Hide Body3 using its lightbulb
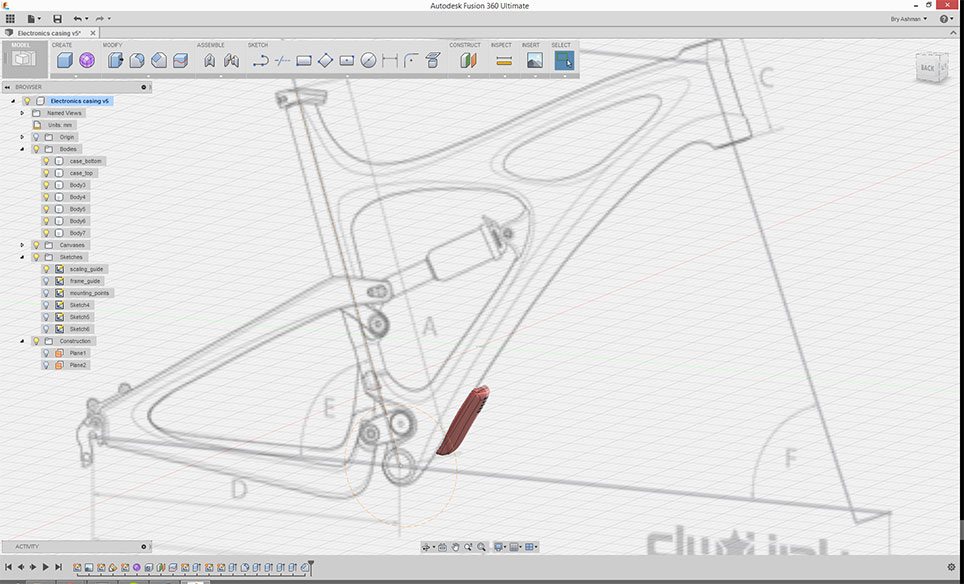 (46, 185)
